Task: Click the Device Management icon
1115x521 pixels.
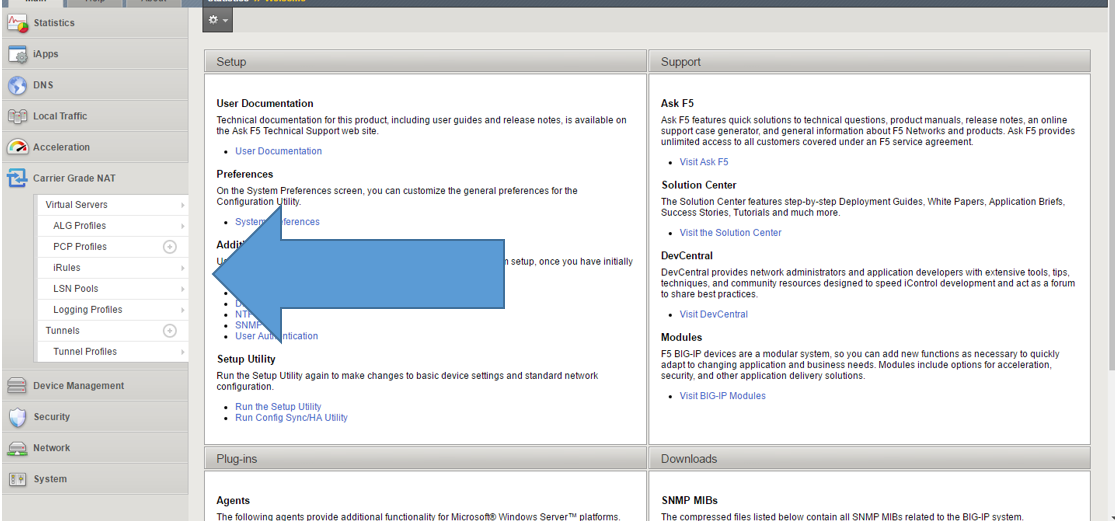Action: (17, 386)
